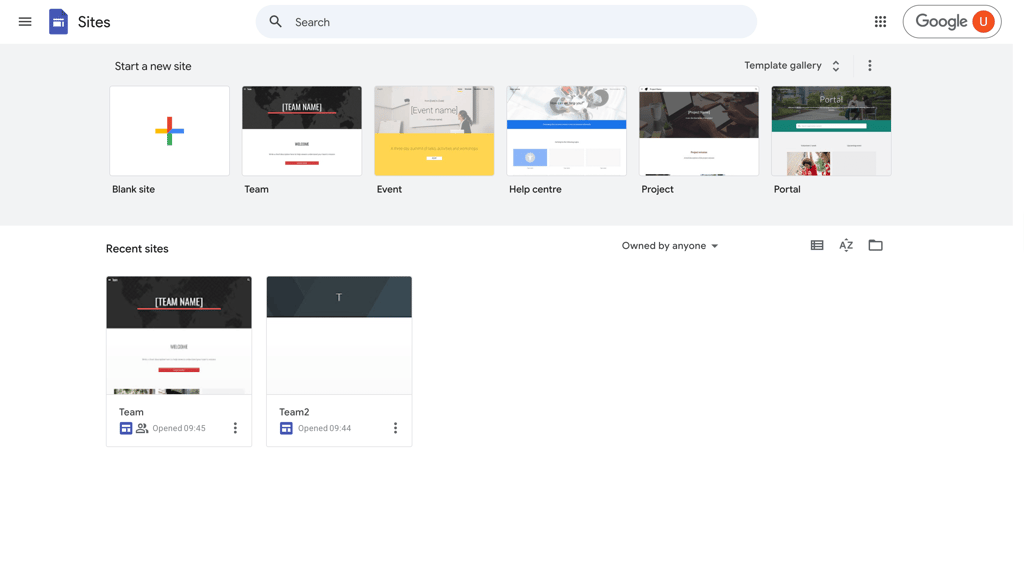Create a Blank site
This screenshot has width=1024, height=578.
pyautogui.click(x=169, y=131)
